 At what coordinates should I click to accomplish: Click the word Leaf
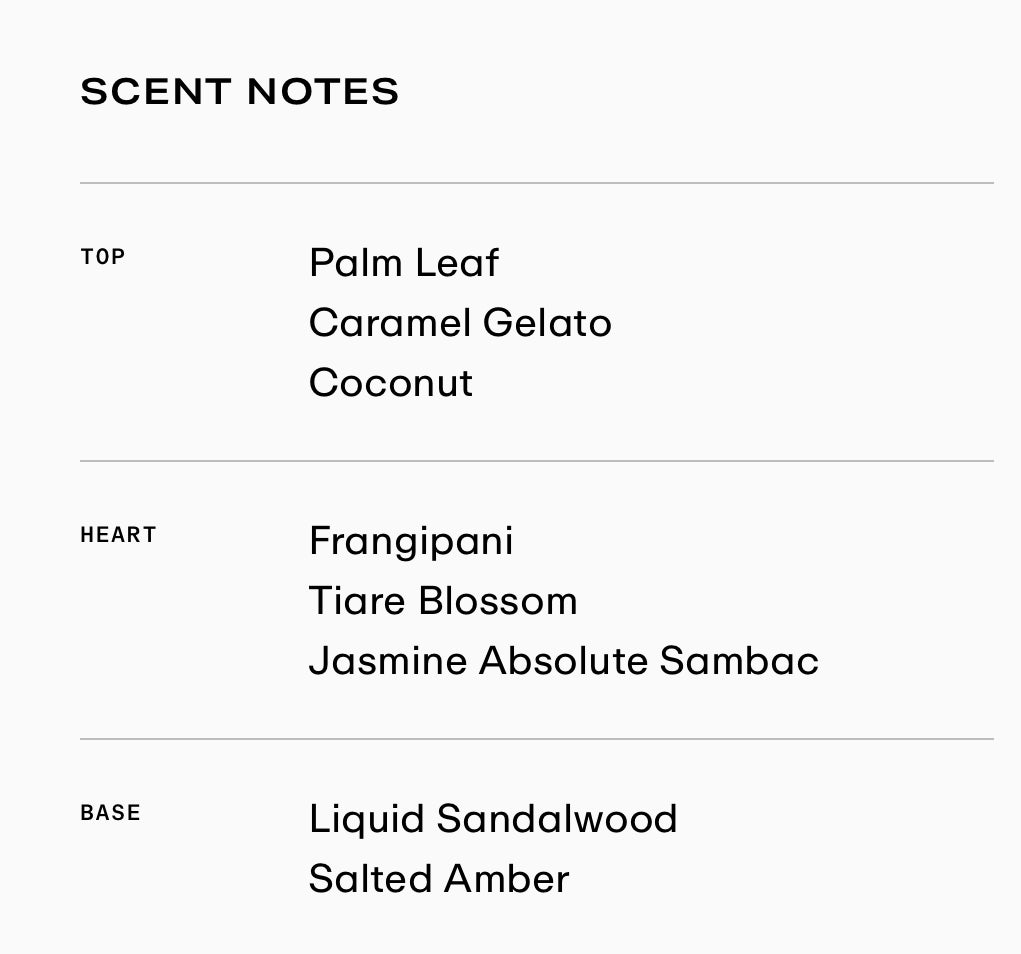click(456, 263)
